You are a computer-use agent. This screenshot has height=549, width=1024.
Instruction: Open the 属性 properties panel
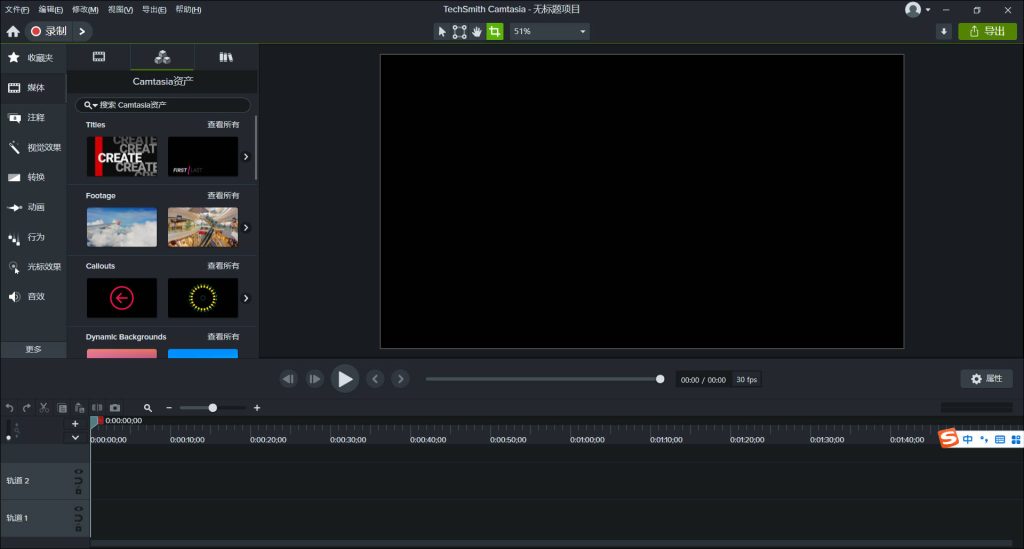coord(986,379)
